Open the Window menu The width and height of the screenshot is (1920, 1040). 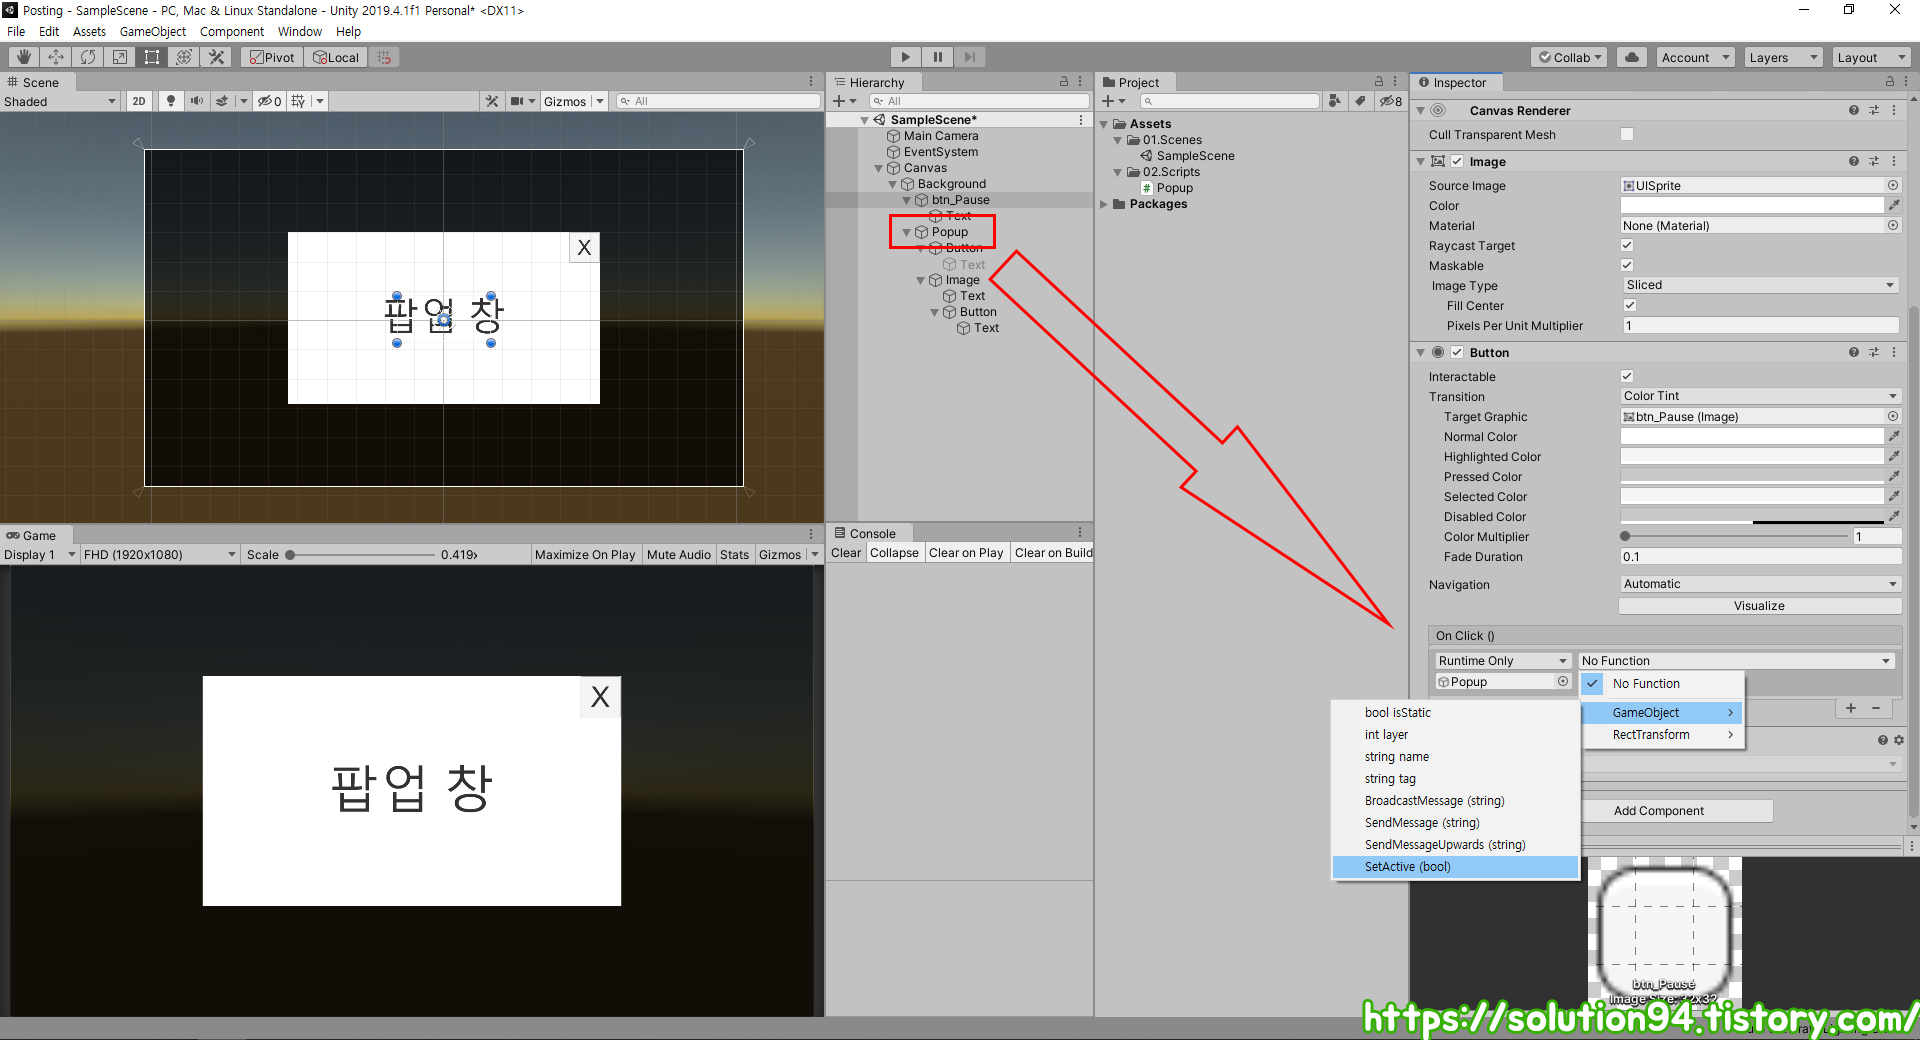[300, 31]
